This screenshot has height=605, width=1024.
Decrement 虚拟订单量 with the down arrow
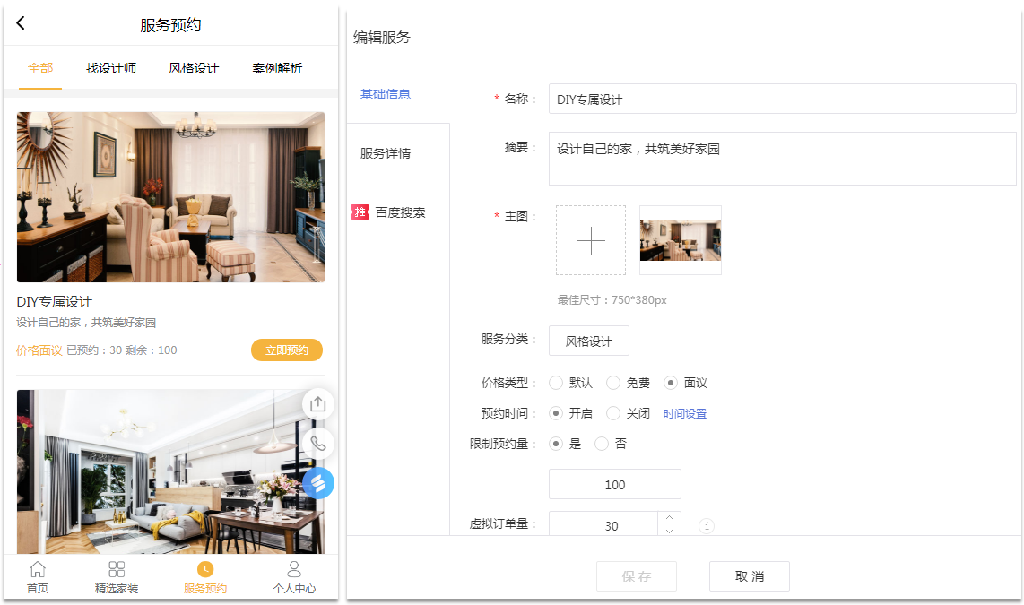[x=669, y=531]
